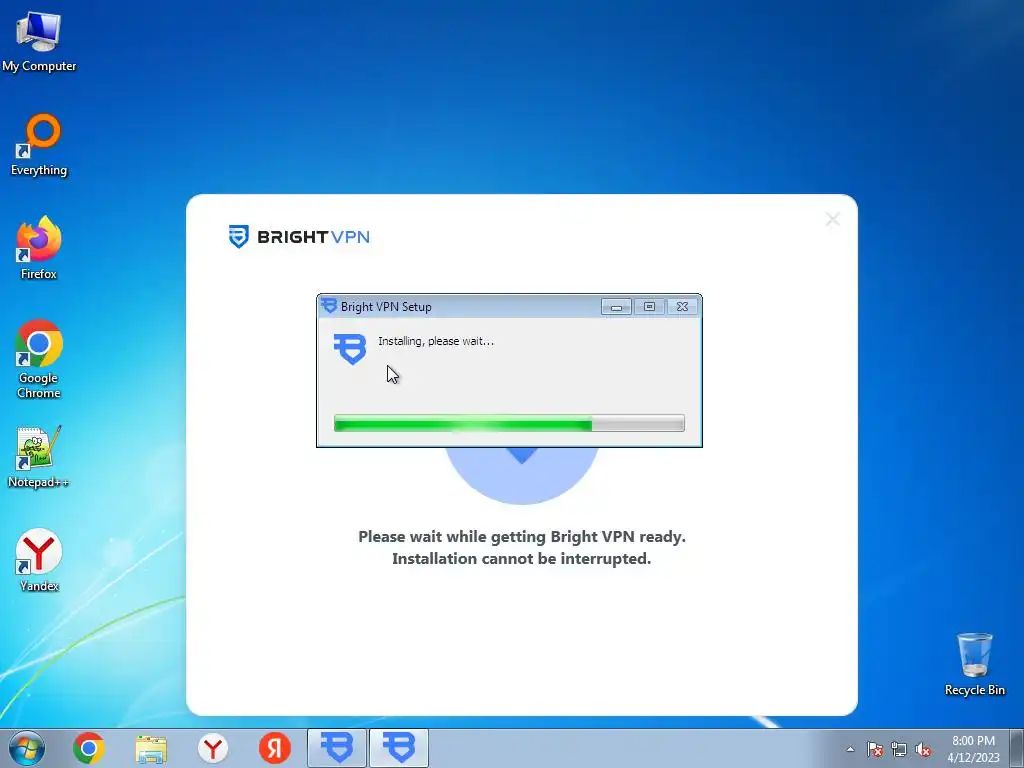Switch to second Bright VPN taskbar window
The height and width of the screenshot is (768, 1024).
pos(399,748)
